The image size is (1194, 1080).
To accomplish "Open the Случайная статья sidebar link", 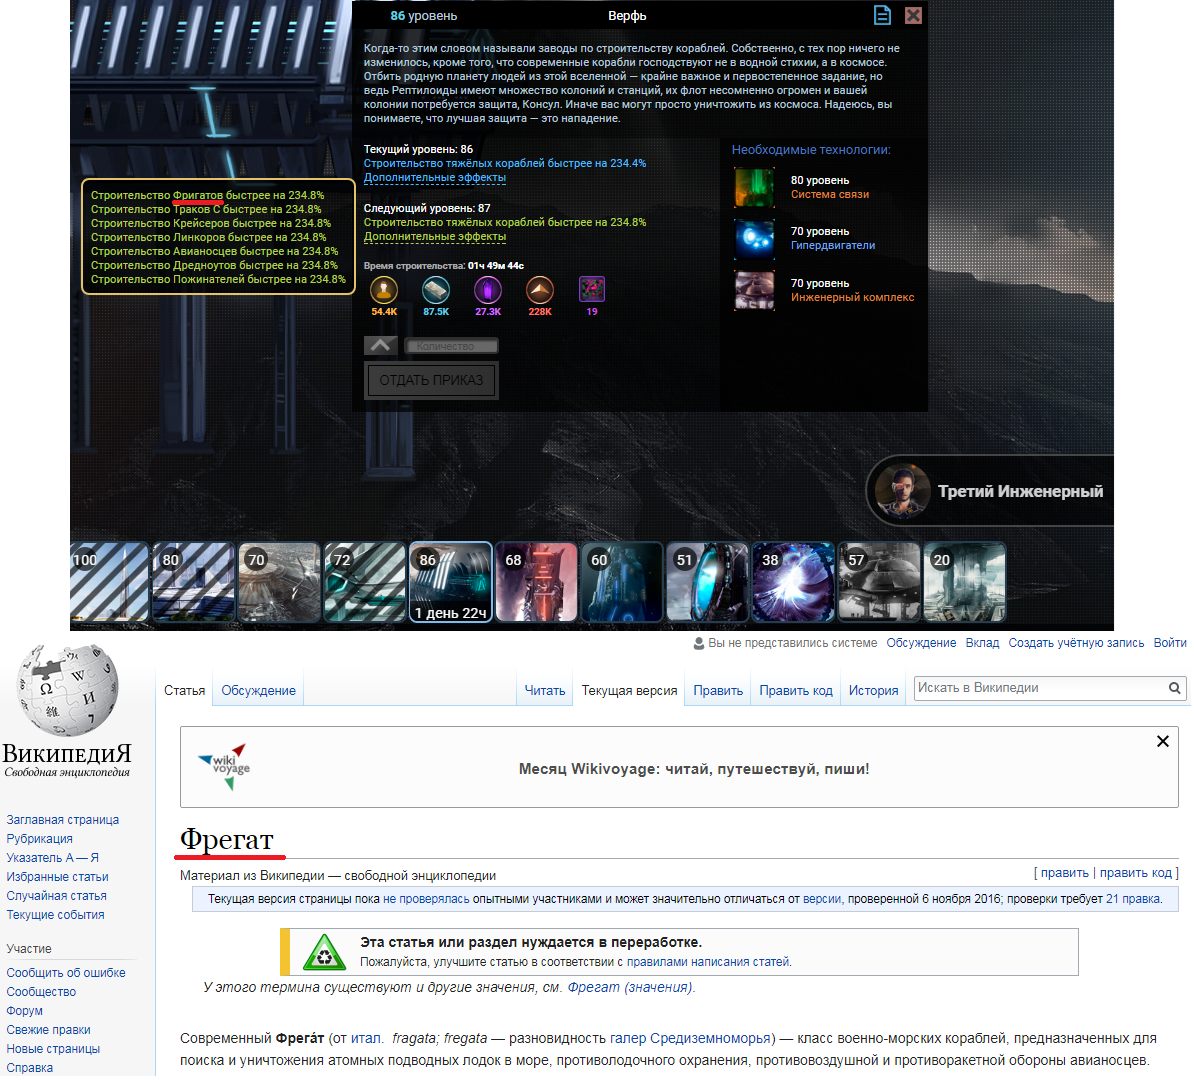I will [x=56, y=896].
